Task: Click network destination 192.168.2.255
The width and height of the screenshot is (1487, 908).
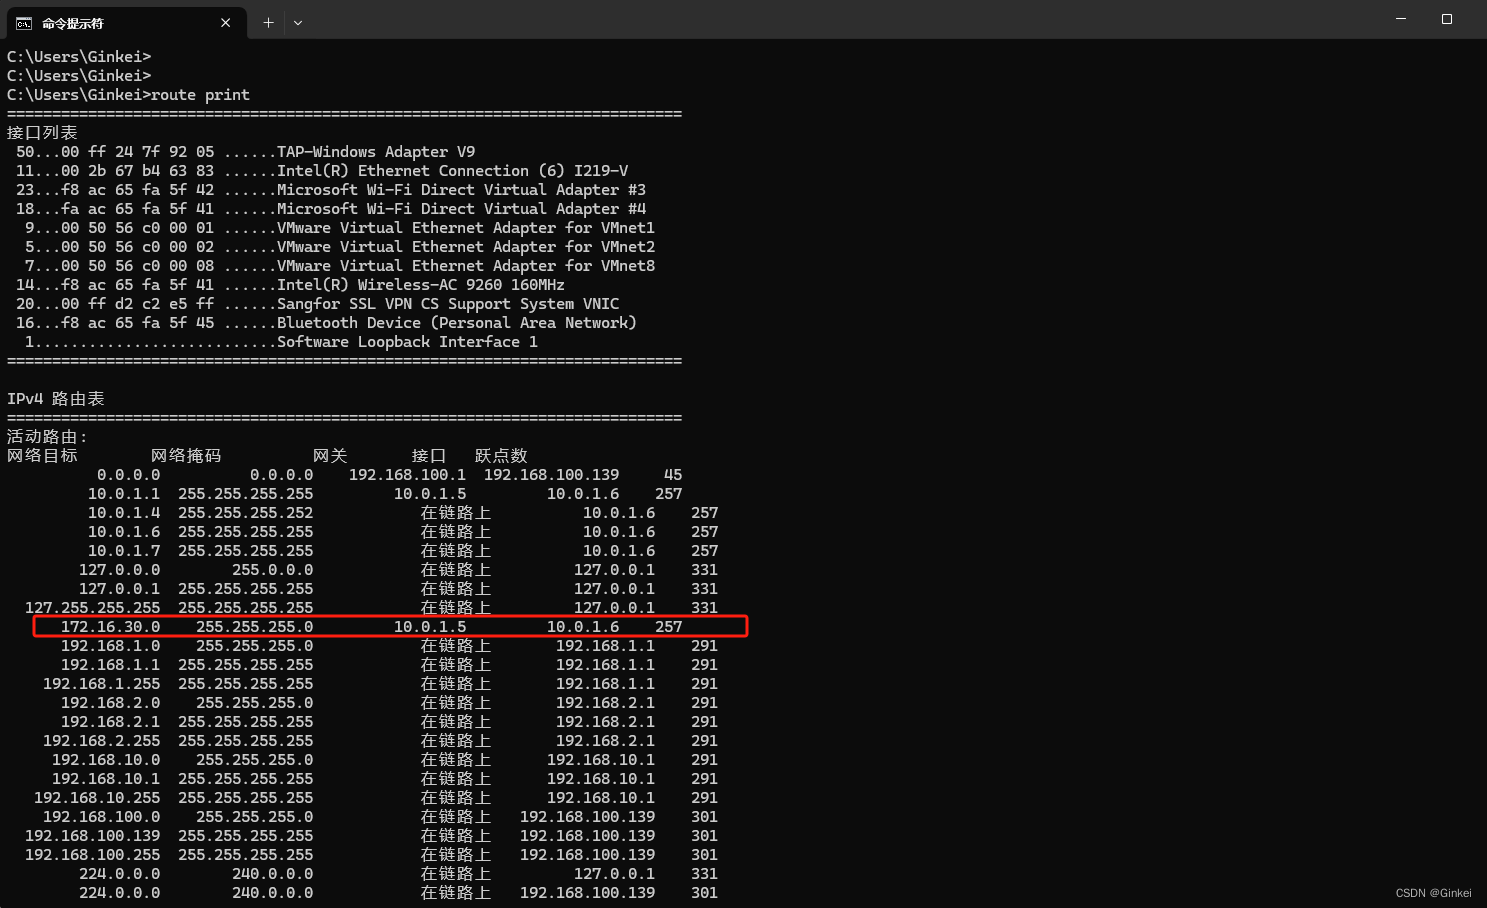Action: click(x=102, y=741)
